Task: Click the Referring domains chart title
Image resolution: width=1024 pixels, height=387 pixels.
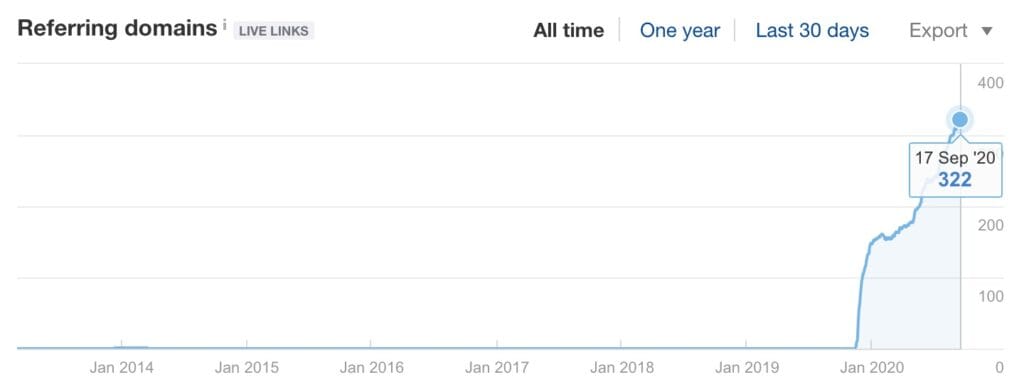Action: pos(117,29)
